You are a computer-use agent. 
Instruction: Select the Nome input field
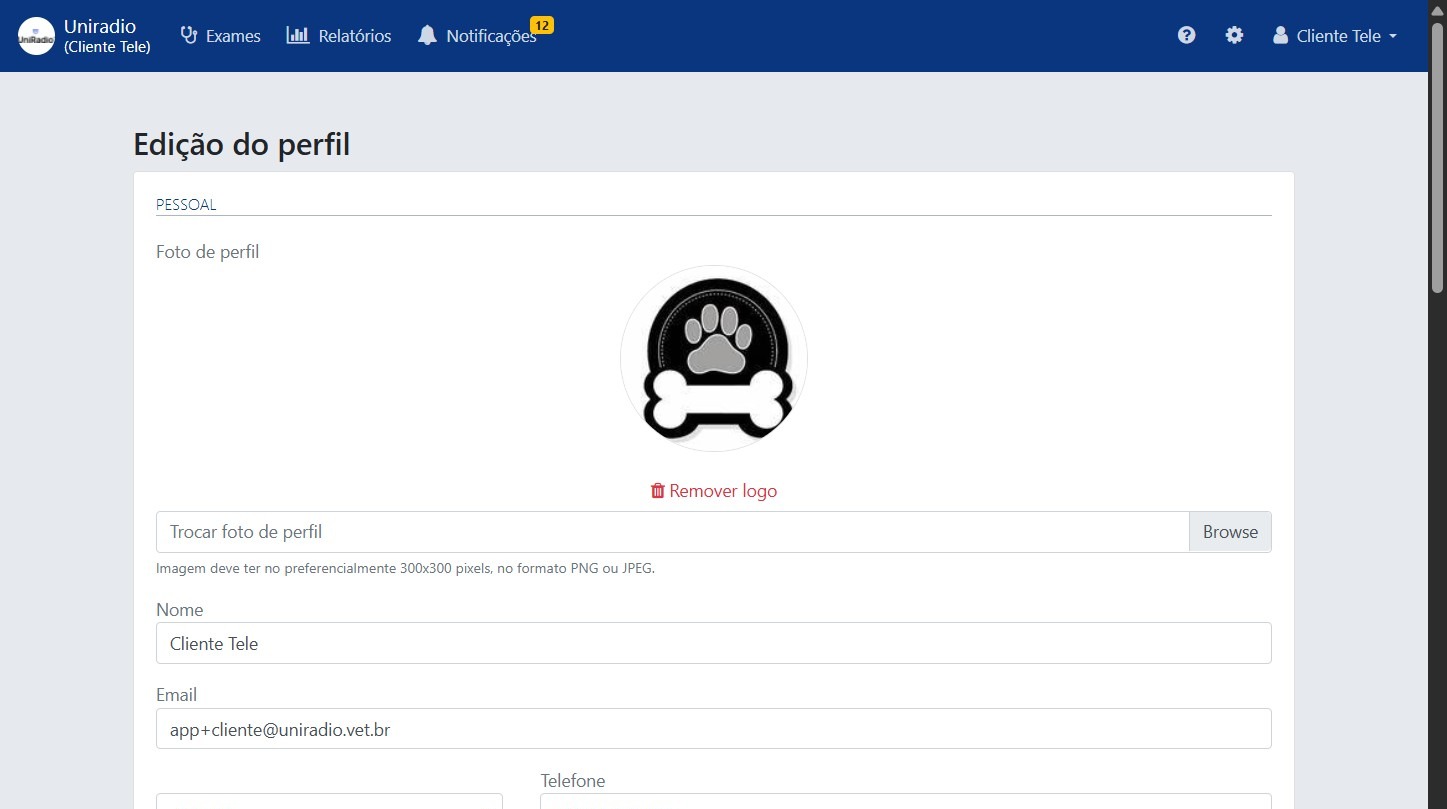[713, 643]
